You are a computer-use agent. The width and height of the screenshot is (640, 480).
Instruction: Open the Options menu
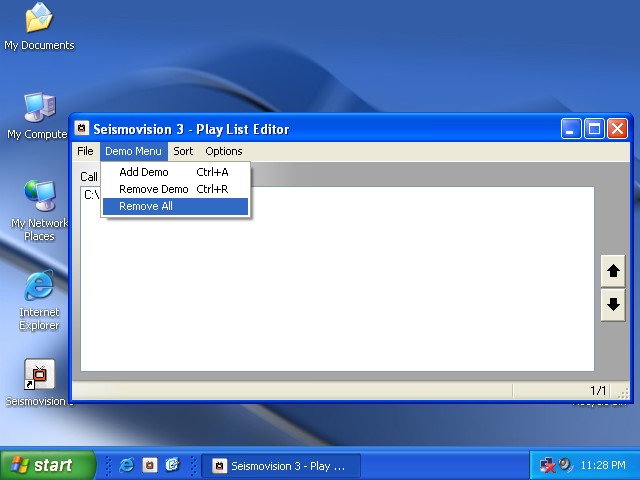pos(224,151)
